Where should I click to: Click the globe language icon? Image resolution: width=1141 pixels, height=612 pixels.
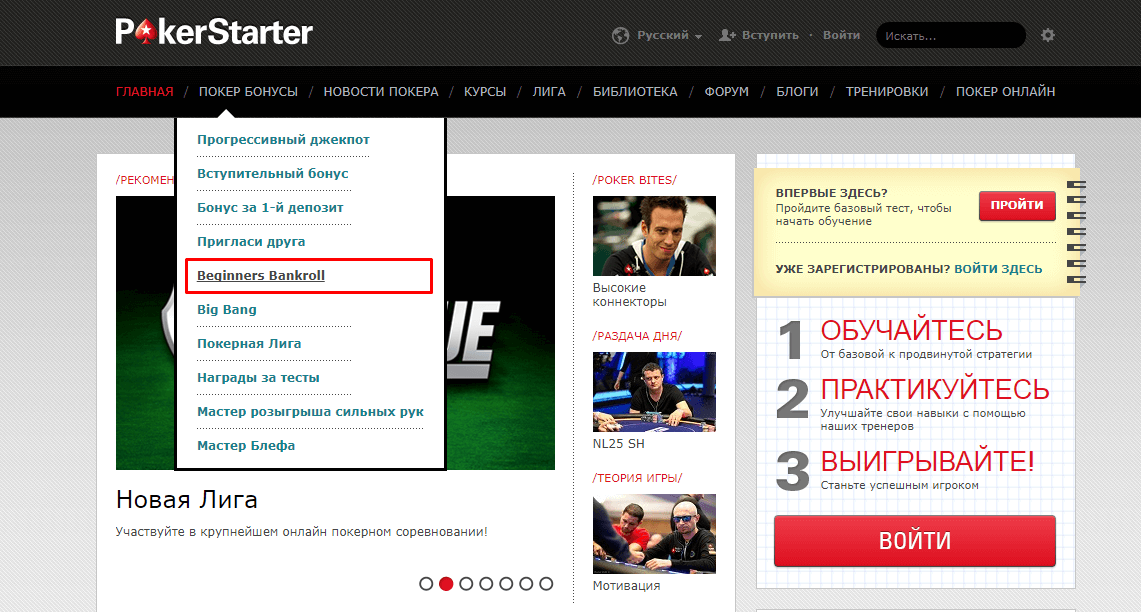pos(620,36)
